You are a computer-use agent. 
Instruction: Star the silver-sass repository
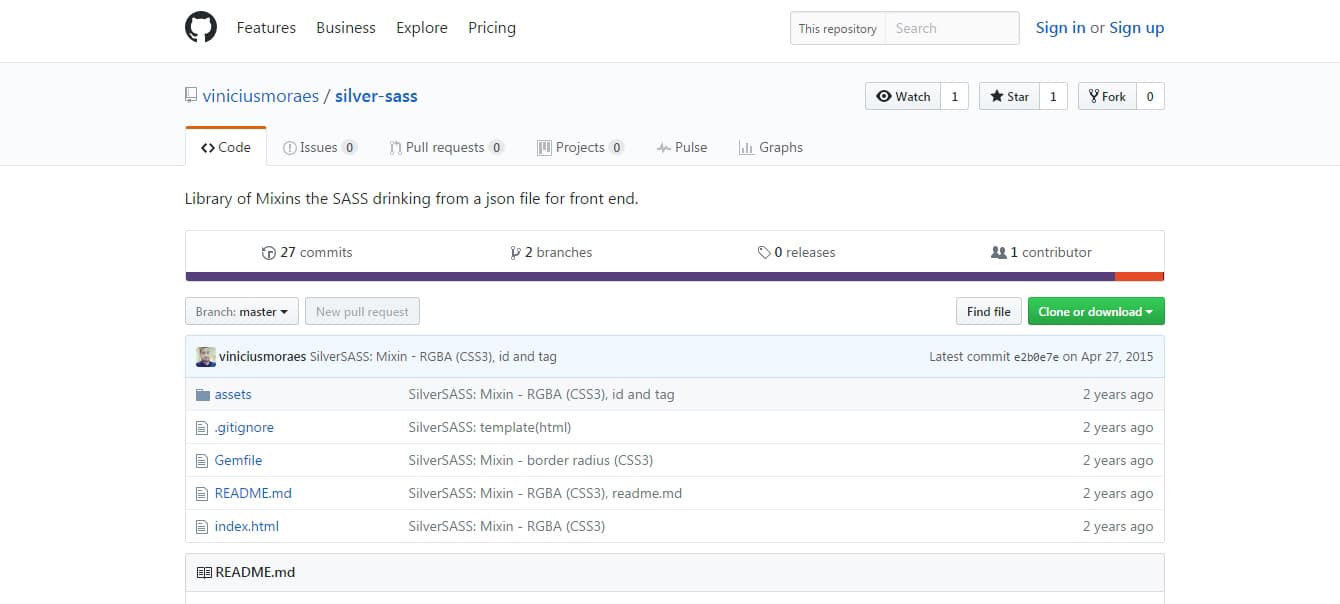pyautogui.click(x=1009, y=96)
